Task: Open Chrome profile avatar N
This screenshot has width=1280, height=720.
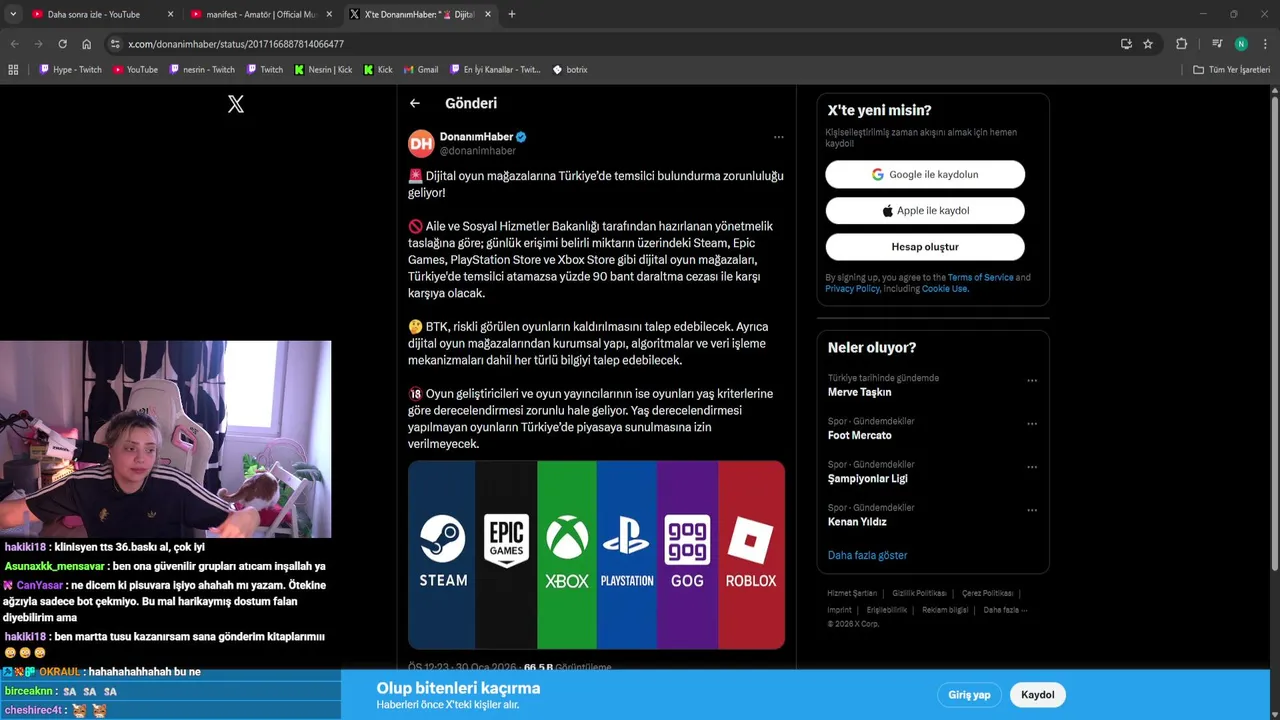Action: (1241, 44)
